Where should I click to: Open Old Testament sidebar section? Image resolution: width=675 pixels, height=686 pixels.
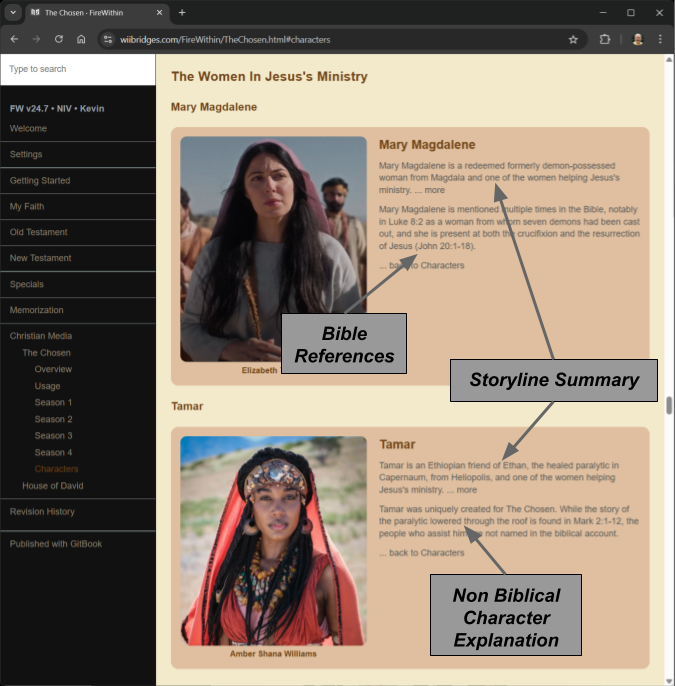pos(38,232)
